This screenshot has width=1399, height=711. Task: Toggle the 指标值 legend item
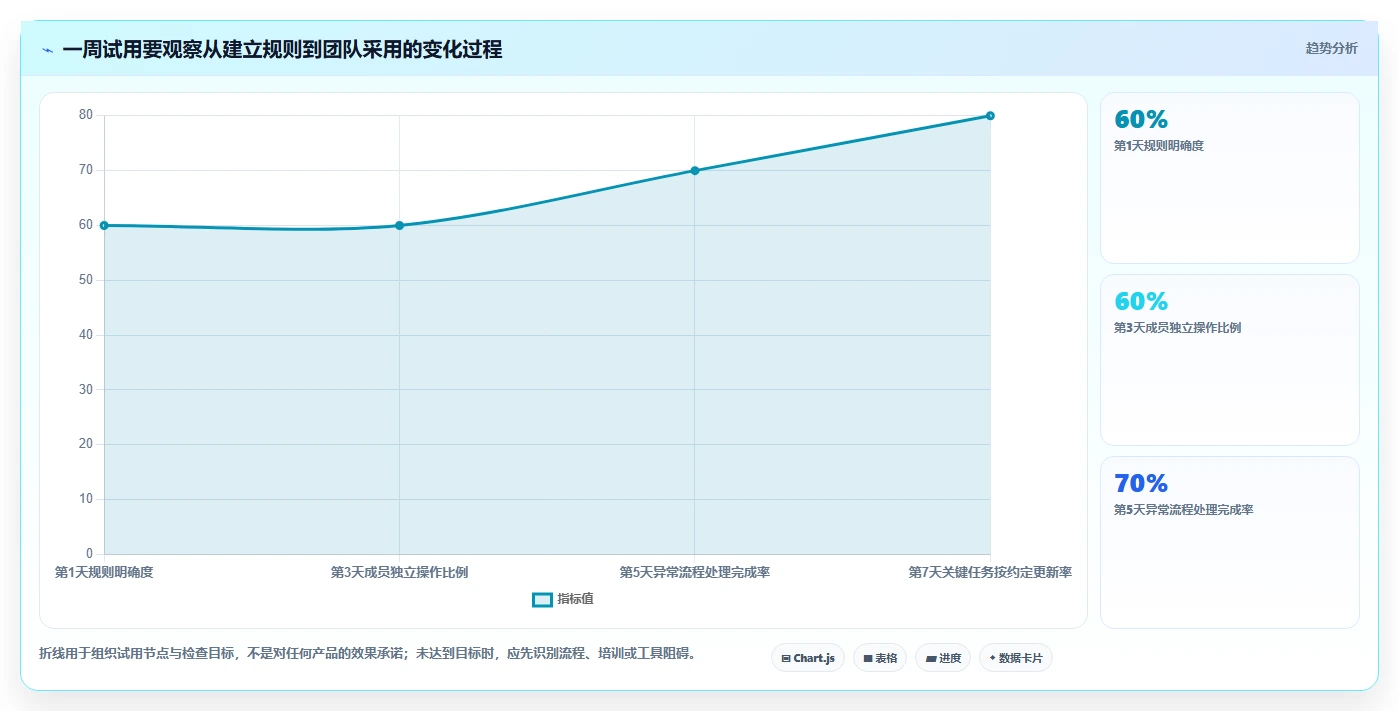[x=564, y=599]
